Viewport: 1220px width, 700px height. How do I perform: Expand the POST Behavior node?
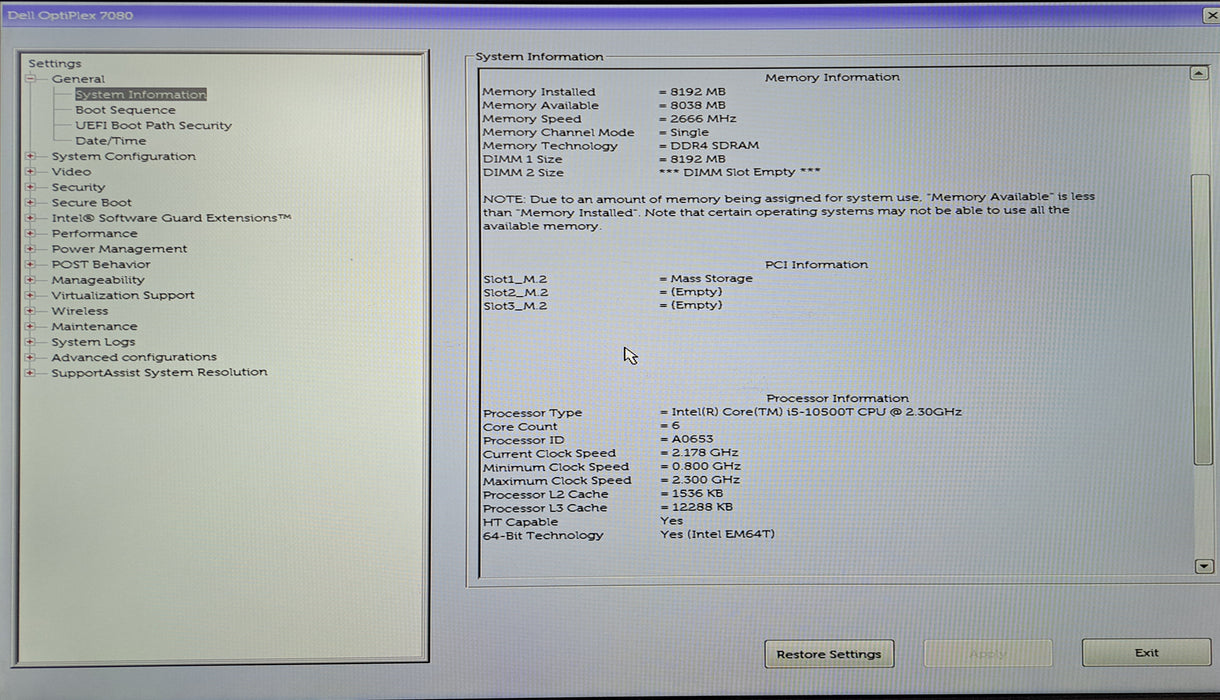coord(31,265)
